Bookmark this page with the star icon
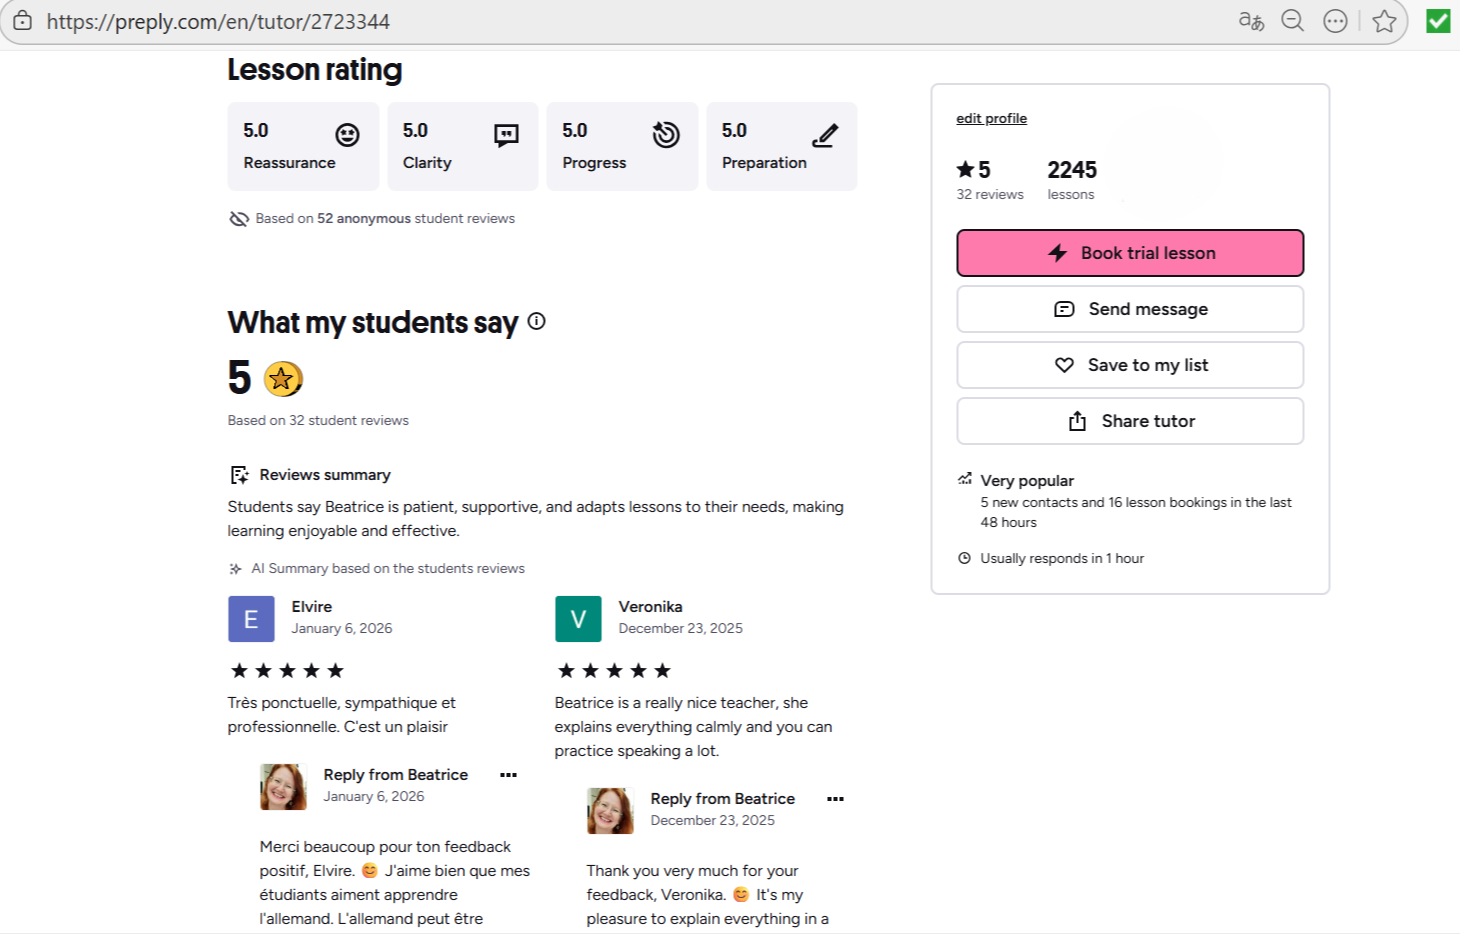1461x934 pixels. [1384, 21]
